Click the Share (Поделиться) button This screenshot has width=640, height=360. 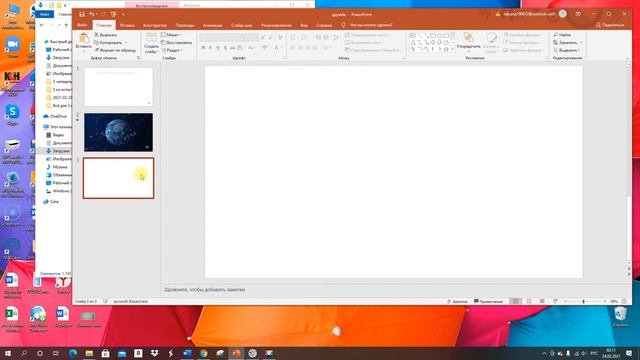pyautogui.click(x=610, y=25)
